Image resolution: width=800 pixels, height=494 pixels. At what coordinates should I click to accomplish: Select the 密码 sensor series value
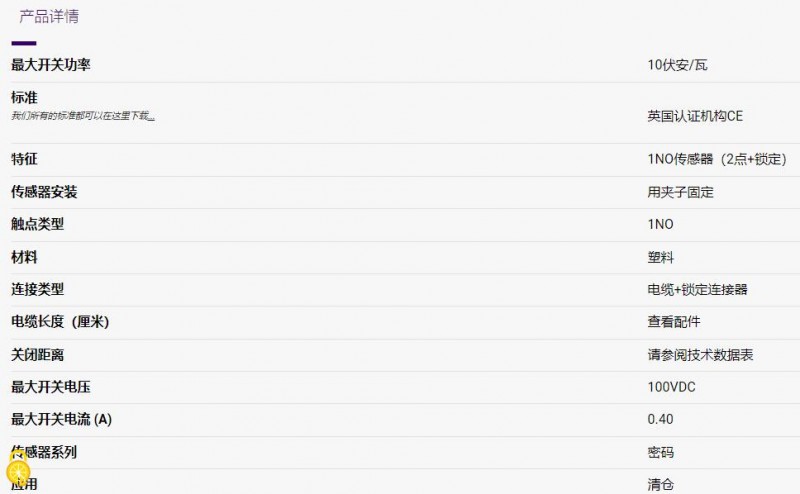(660, 452)
